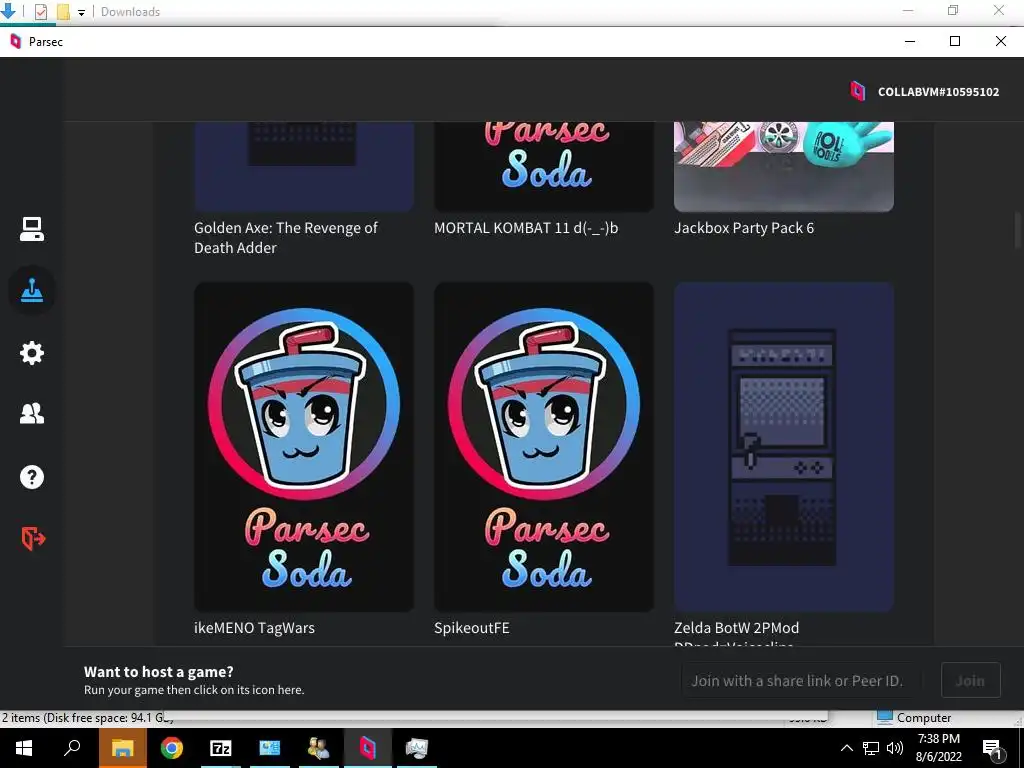Open File Explorer from the taskbar
1024x768 pixels.
click(122, 748)
